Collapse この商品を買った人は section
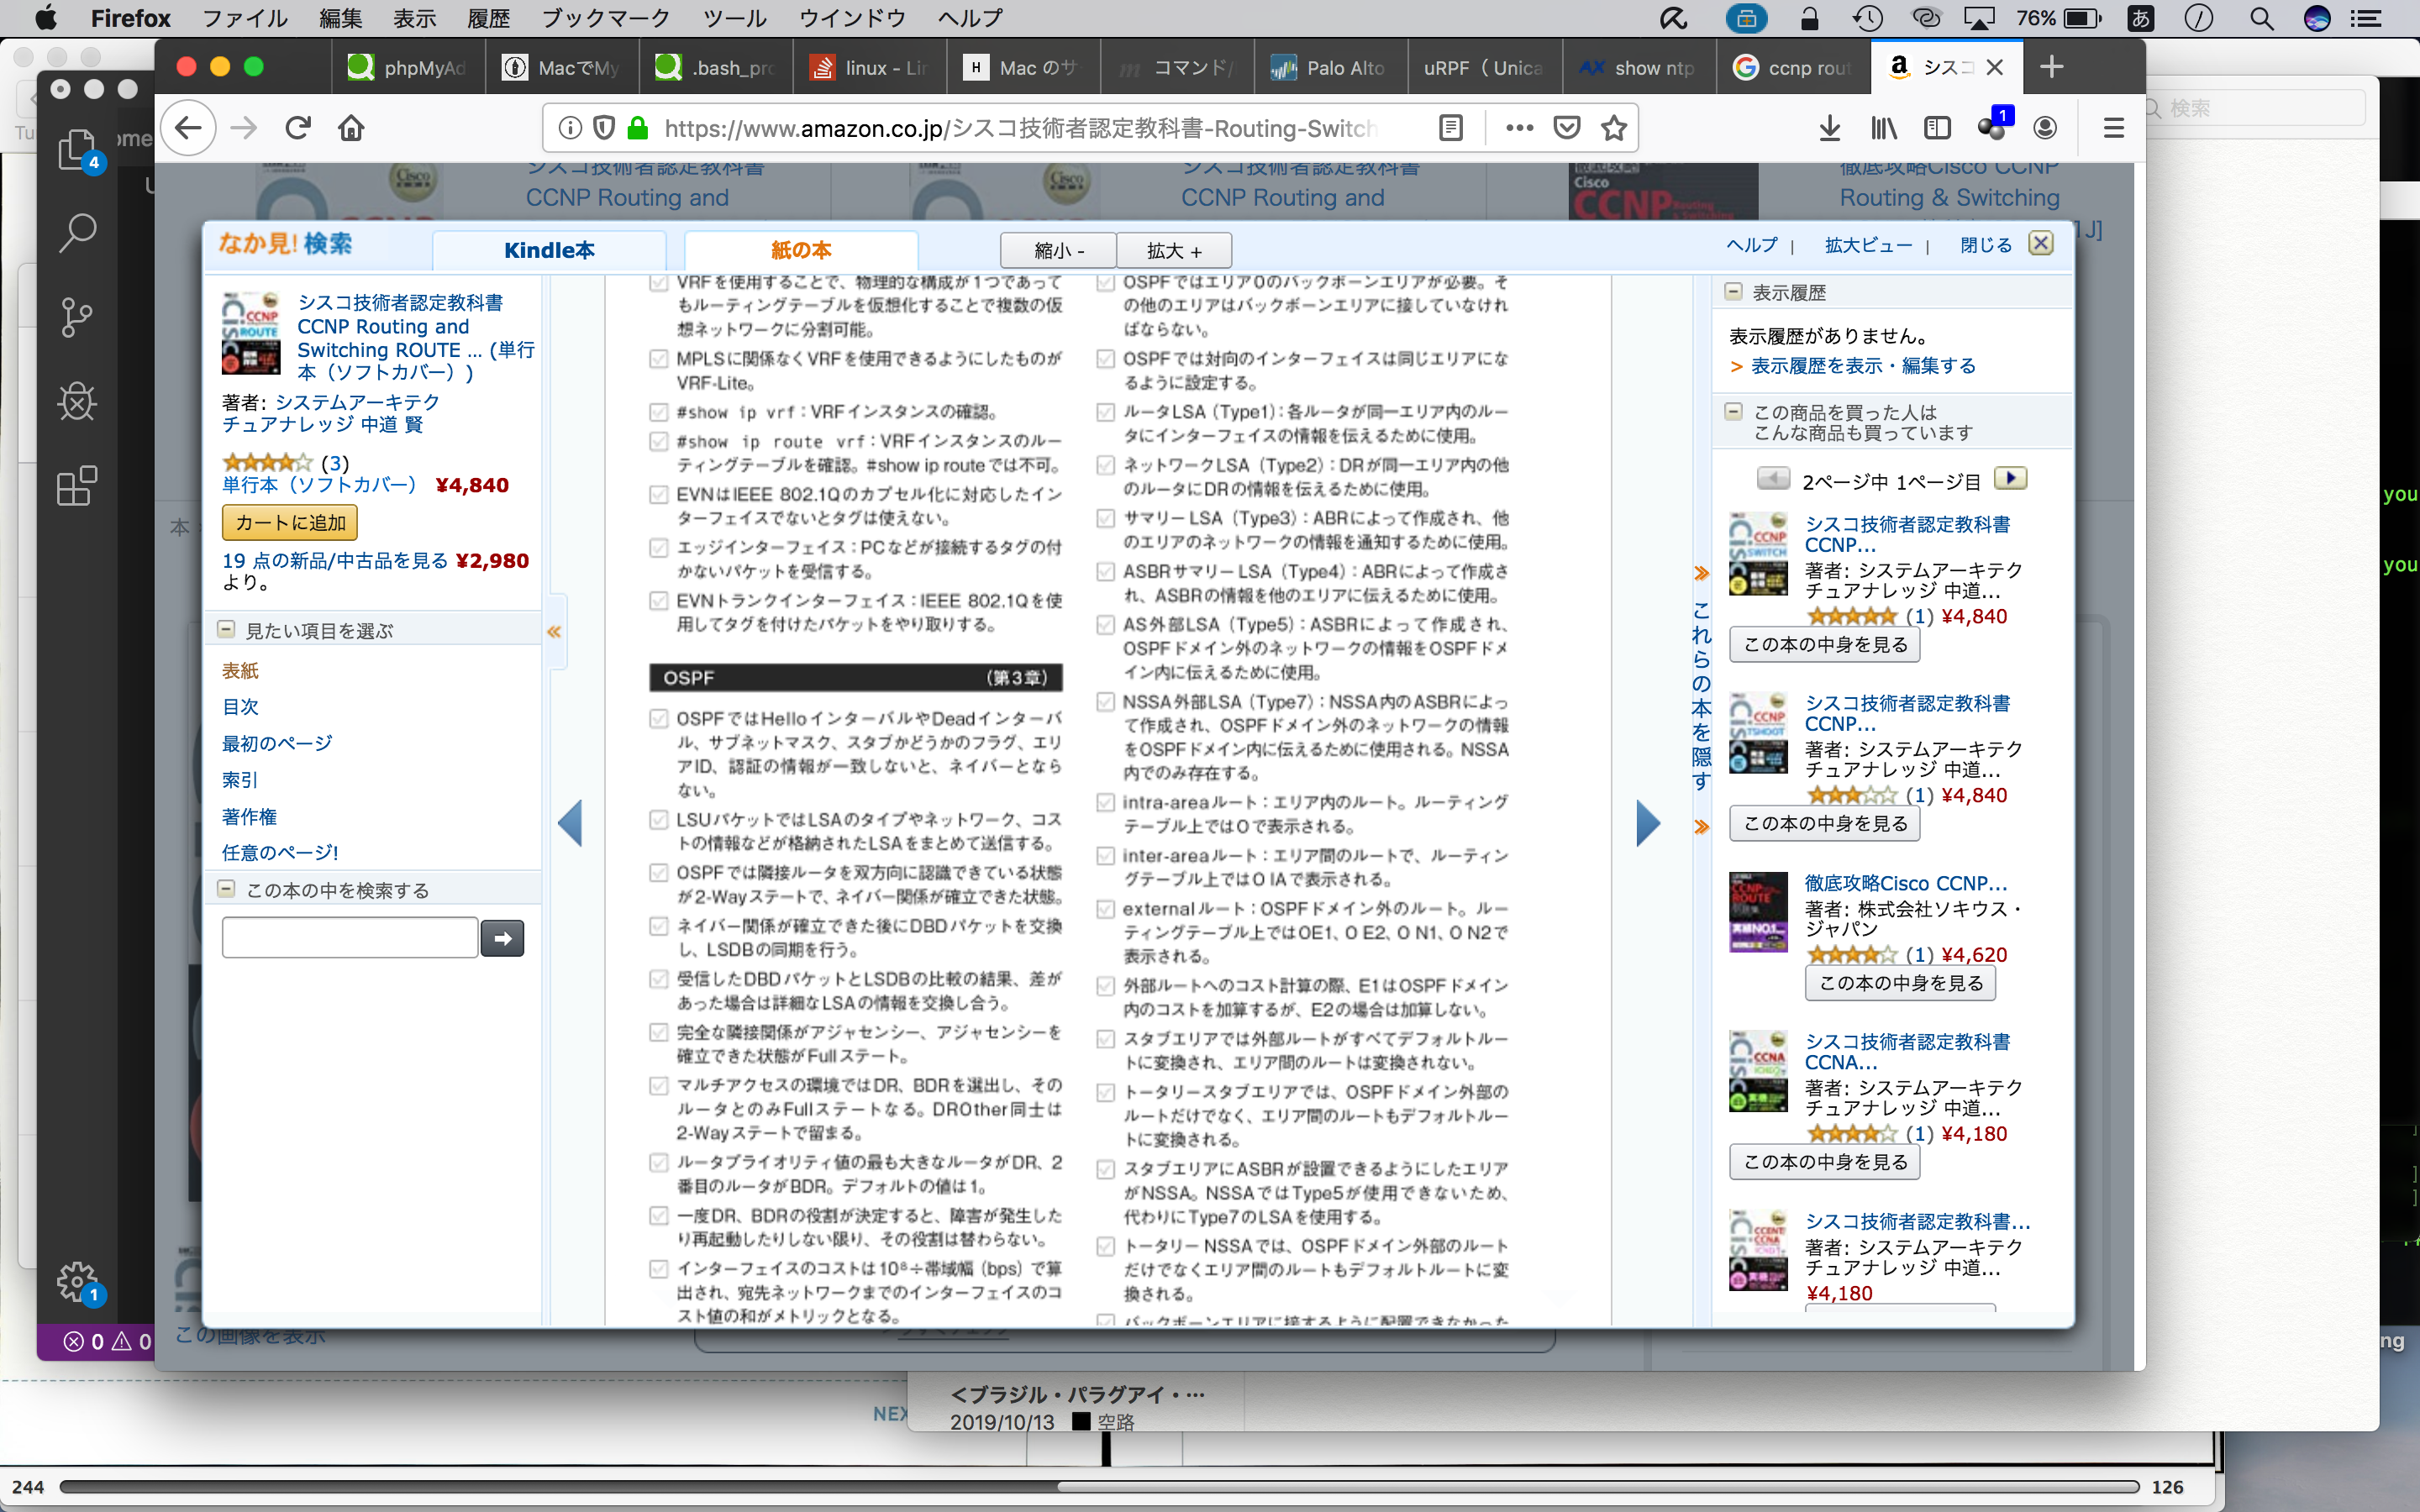Image resolution: width=2420 pixels, height=1512 pixels. (1733, 412)
